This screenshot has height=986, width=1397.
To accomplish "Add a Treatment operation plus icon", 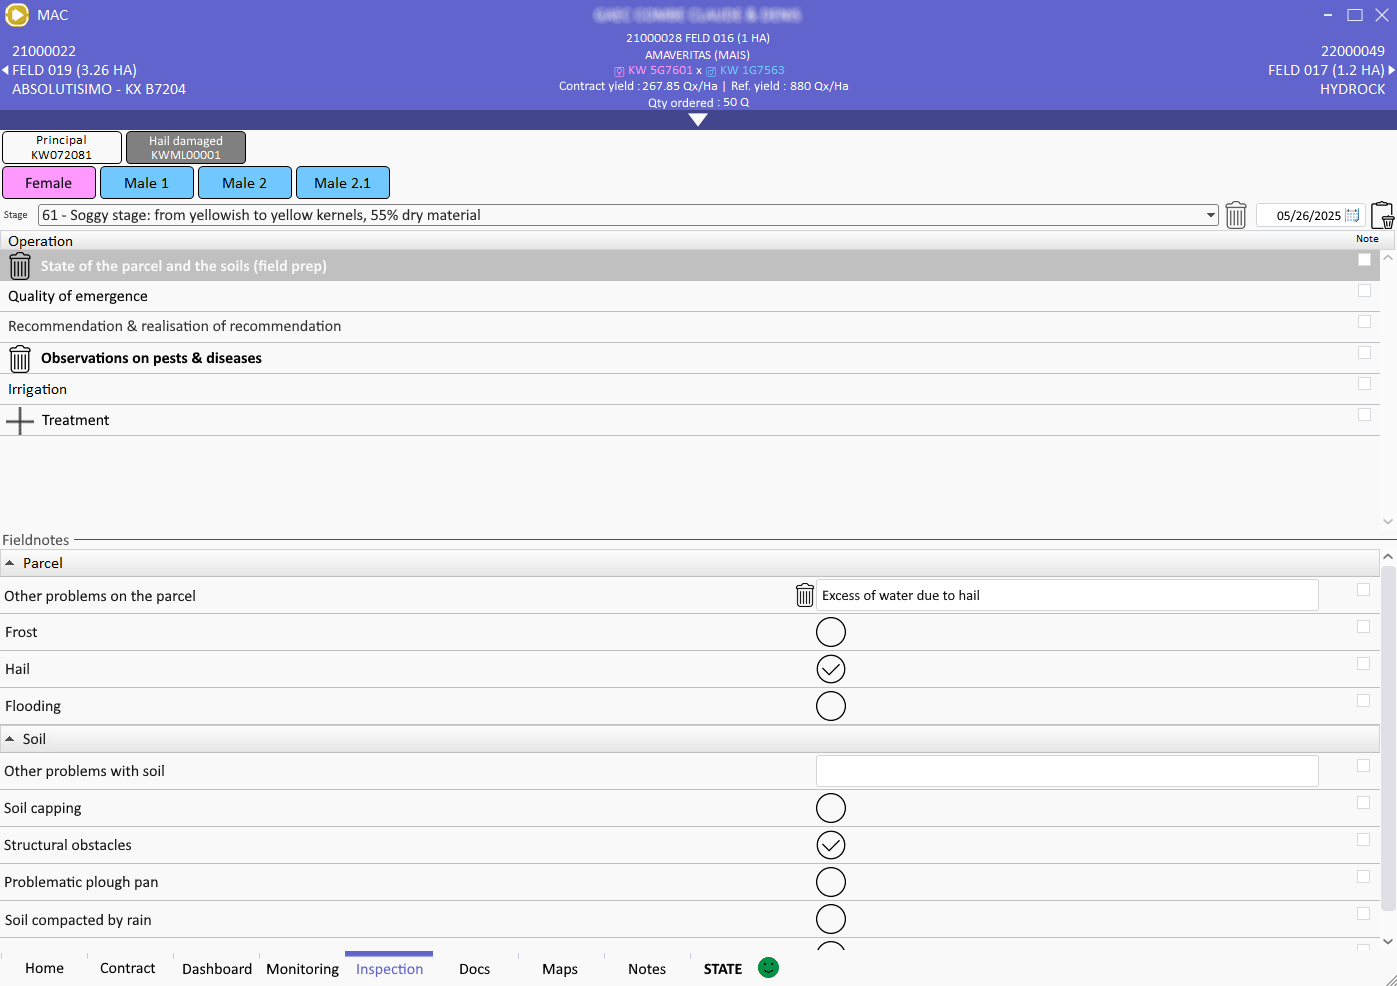I will pyautogui.click(x=20, y=420).
